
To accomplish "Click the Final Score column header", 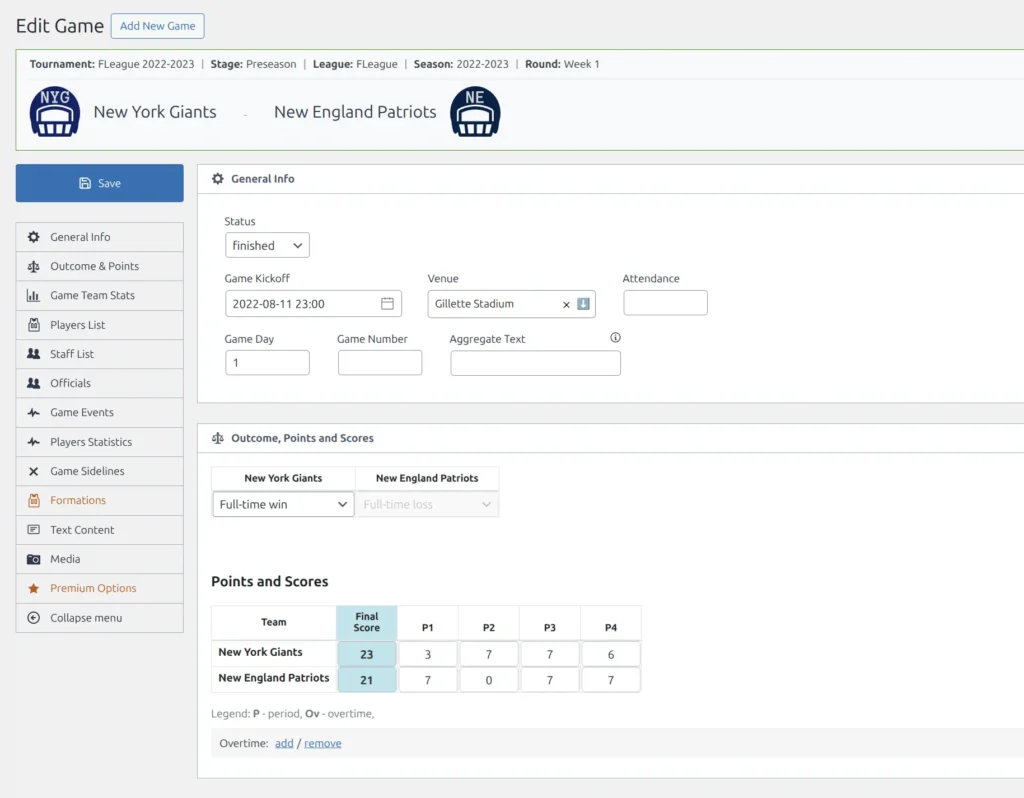I will click(367, 622).
